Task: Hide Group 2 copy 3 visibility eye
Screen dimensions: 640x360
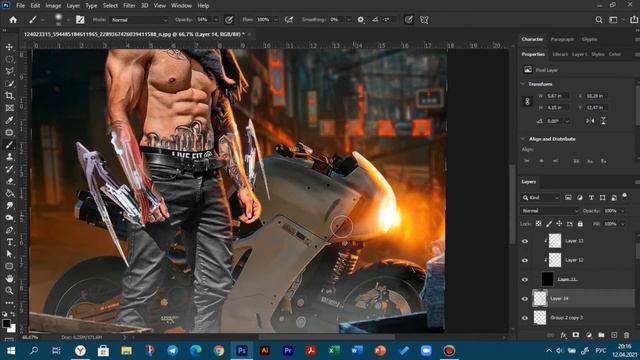Action: (x=525, y=318)
